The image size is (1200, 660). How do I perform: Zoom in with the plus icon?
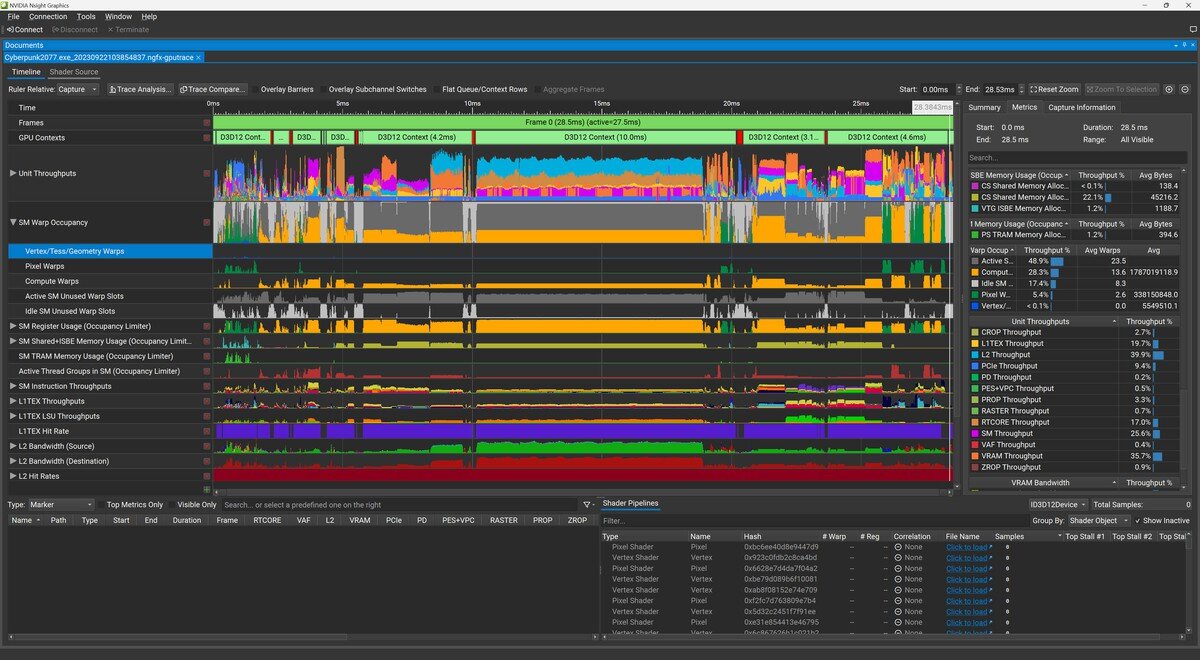1168,89
